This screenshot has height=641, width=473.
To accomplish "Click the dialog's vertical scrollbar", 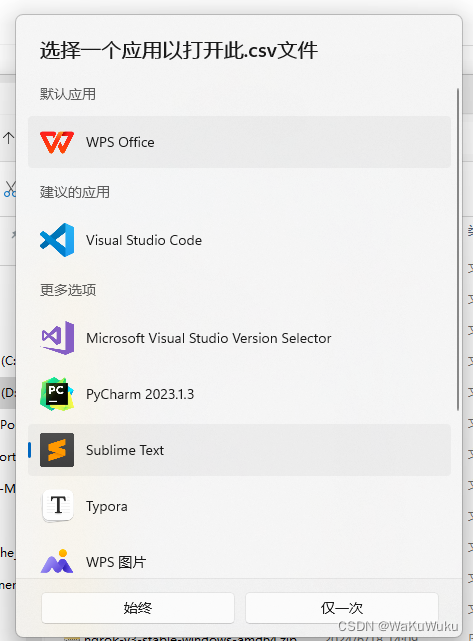I will pos(458,249).
